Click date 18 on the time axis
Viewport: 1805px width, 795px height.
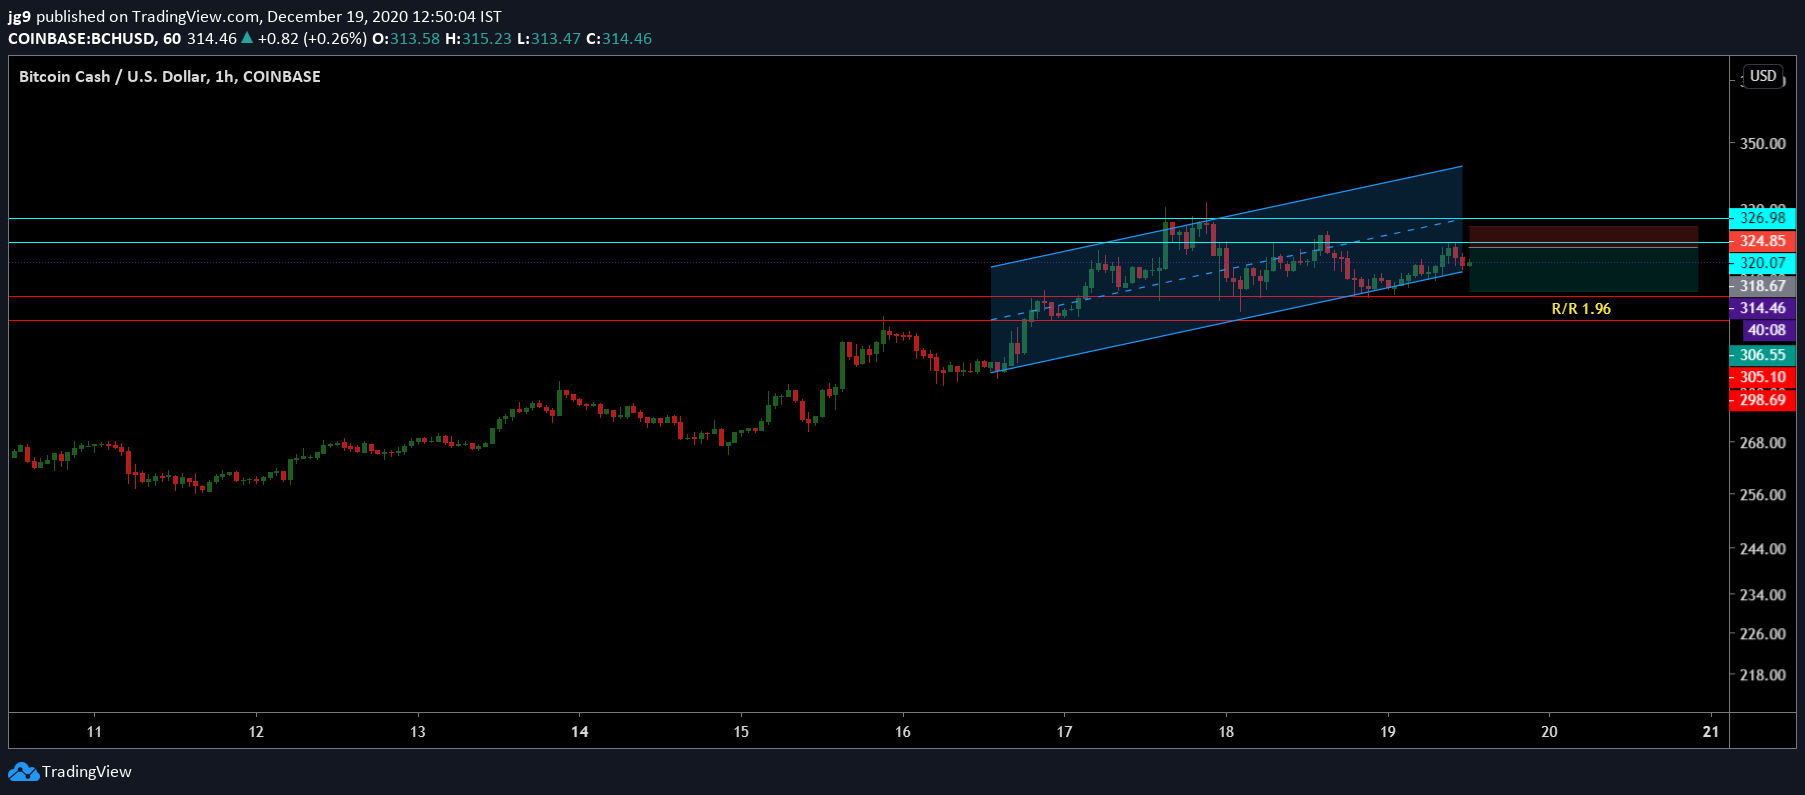pos(1226,732)
